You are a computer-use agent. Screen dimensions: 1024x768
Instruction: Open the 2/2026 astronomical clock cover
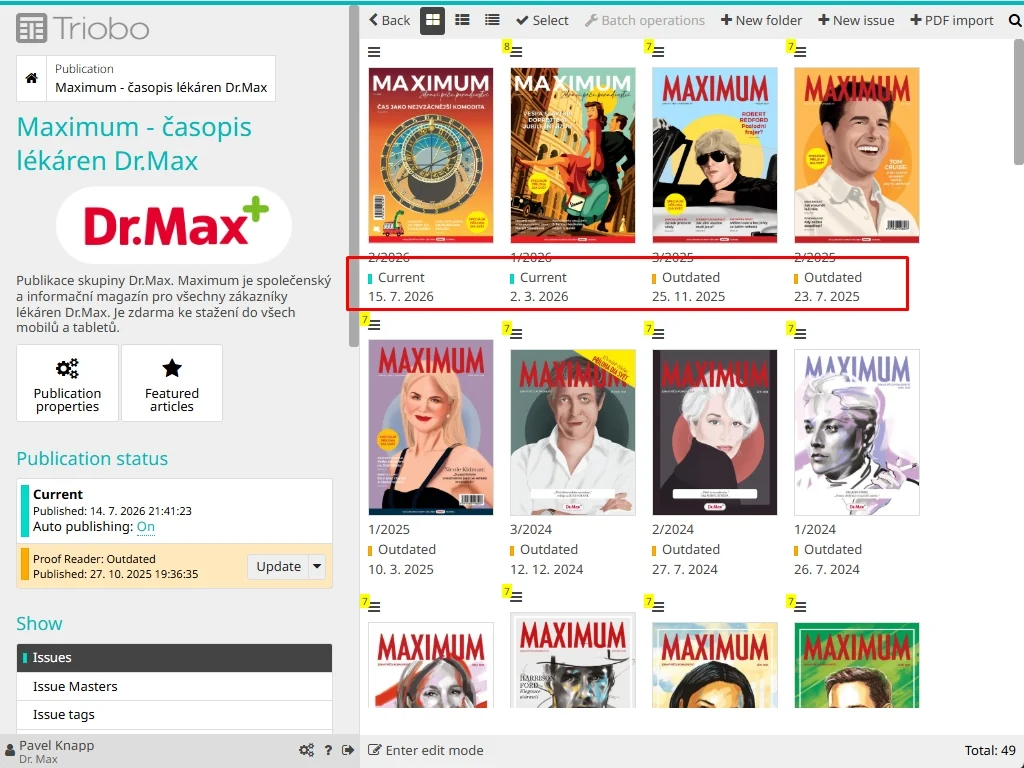(x=431, y=155)
